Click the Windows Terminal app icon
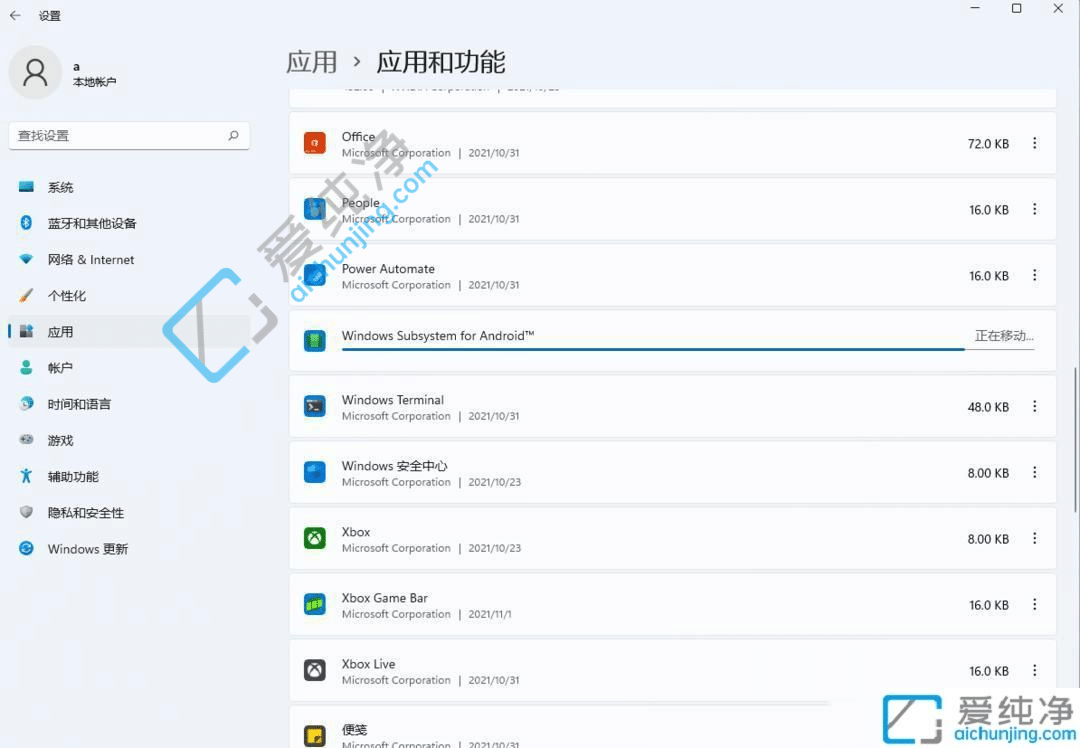Viewport: 1080px width, 748px height. (x=315, y=406)
